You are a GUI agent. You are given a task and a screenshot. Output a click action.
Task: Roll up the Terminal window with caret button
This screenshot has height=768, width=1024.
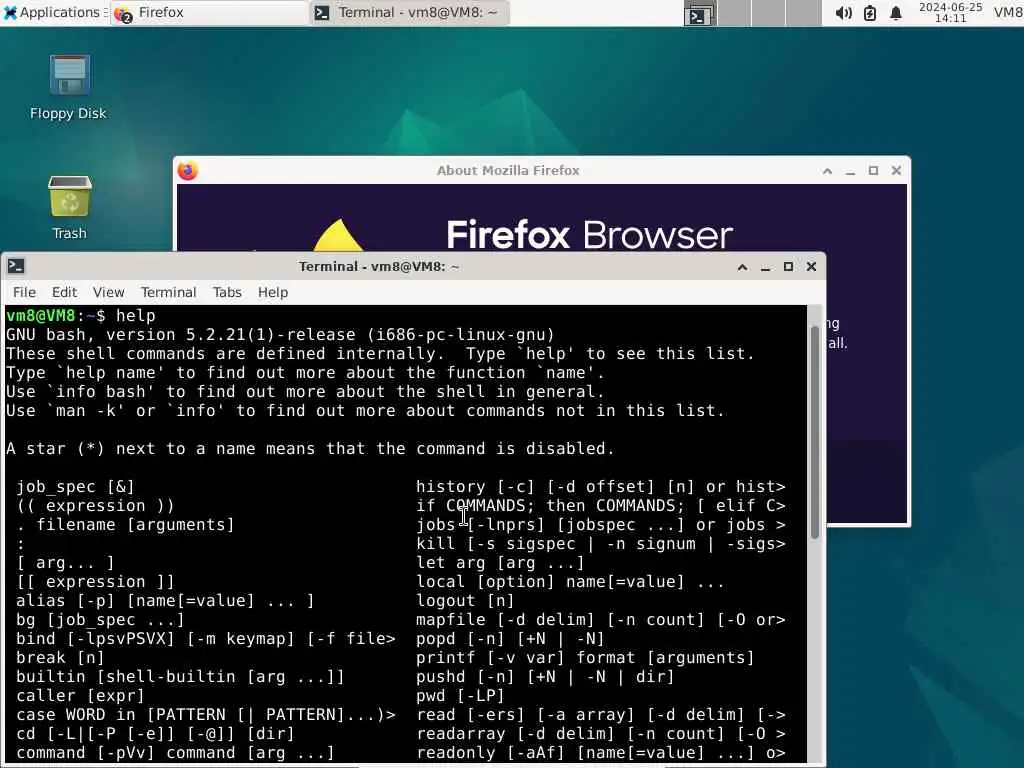[742, 266]
